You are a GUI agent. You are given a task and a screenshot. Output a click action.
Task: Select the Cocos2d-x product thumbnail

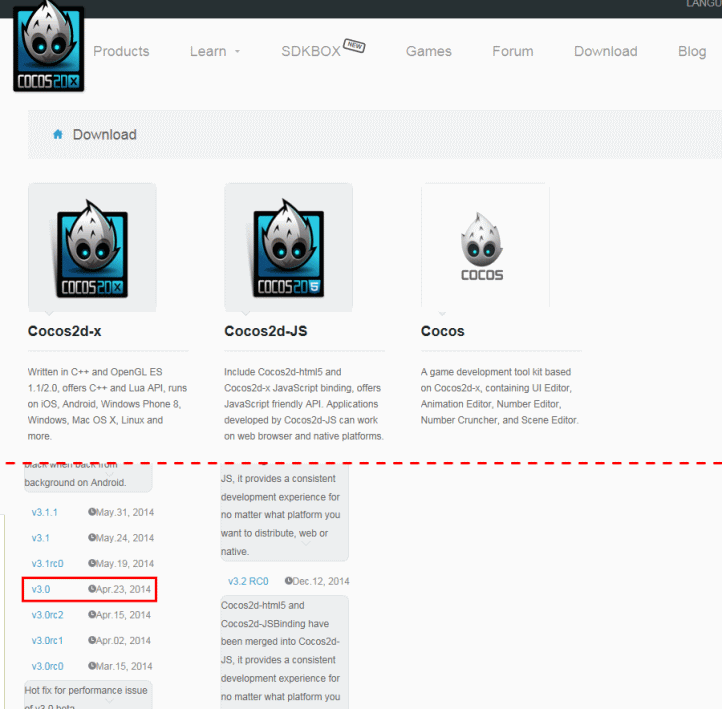(92, 247)
